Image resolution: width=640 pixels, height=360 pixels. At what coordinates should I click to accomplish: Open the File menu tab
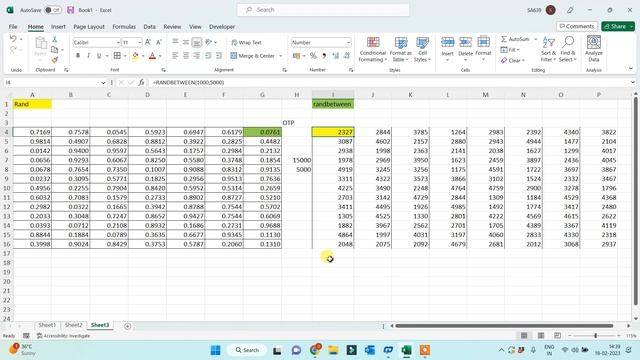[x=13, y=27]
